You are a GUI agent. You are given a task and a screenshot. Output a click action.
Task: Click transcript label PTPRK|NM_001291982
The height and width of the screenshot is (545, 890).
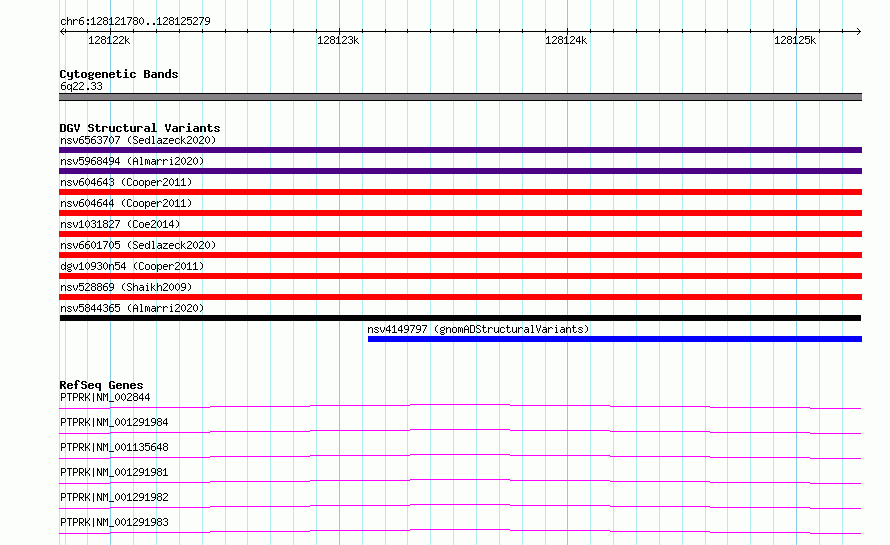pyautogui.click(x=114, y=497)
